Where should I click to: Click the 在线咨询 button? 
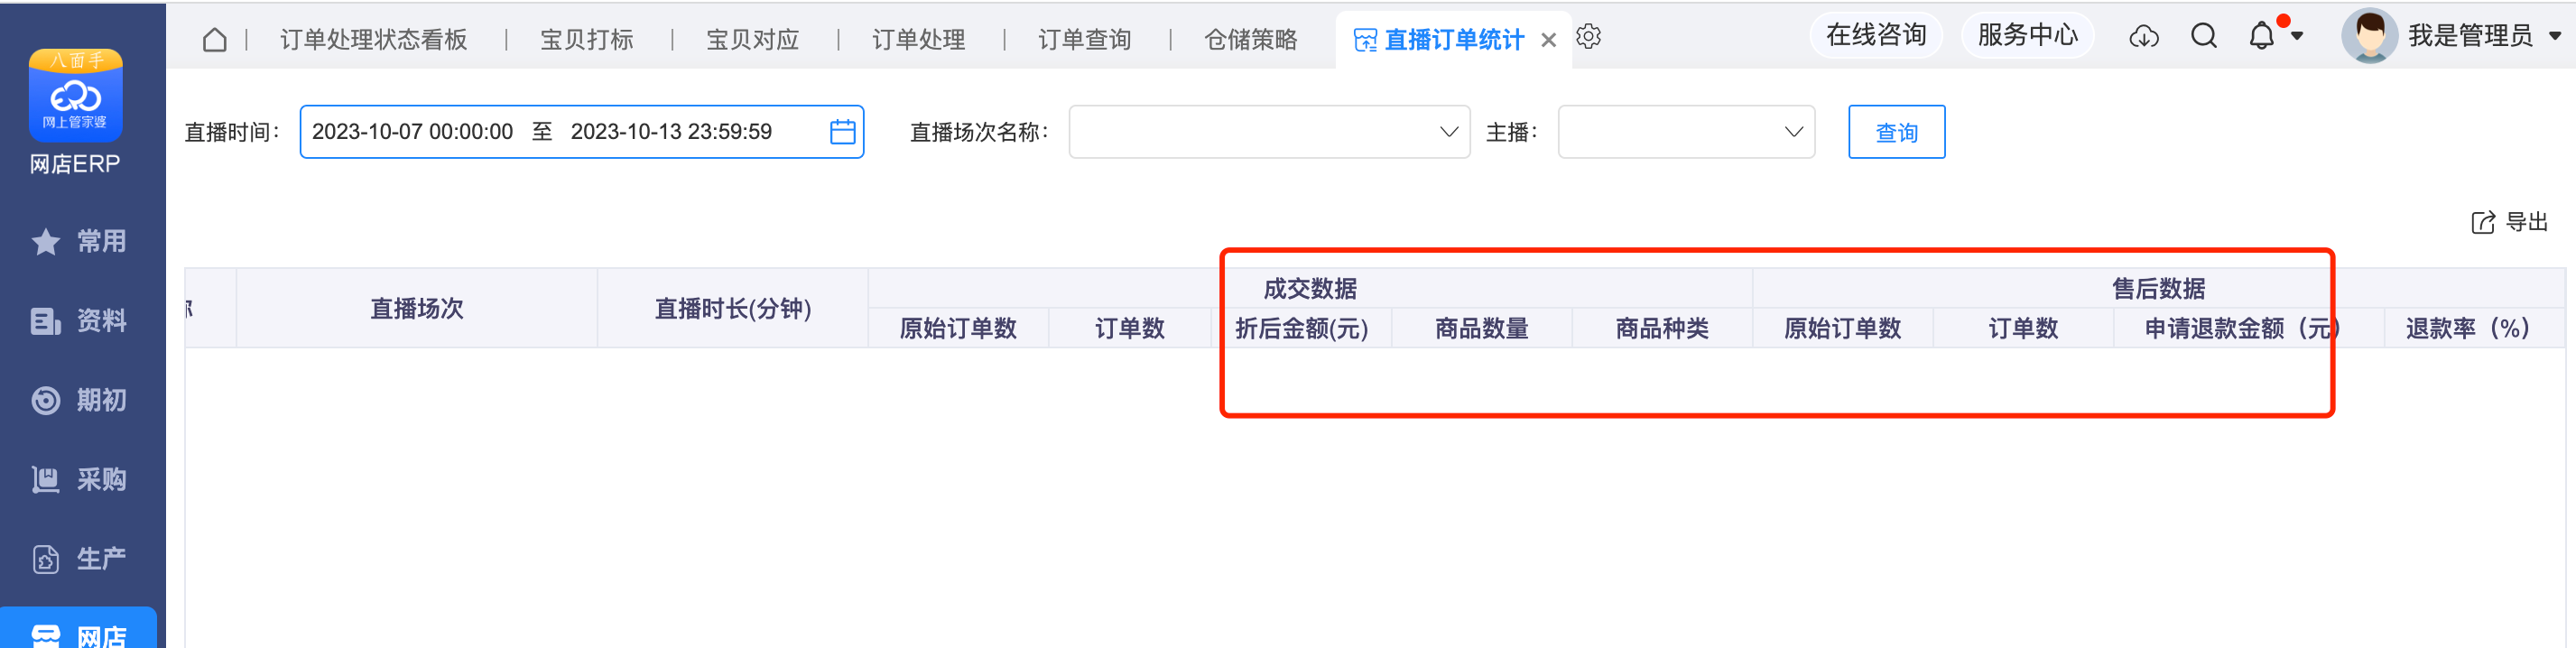tap(1876, 35)
